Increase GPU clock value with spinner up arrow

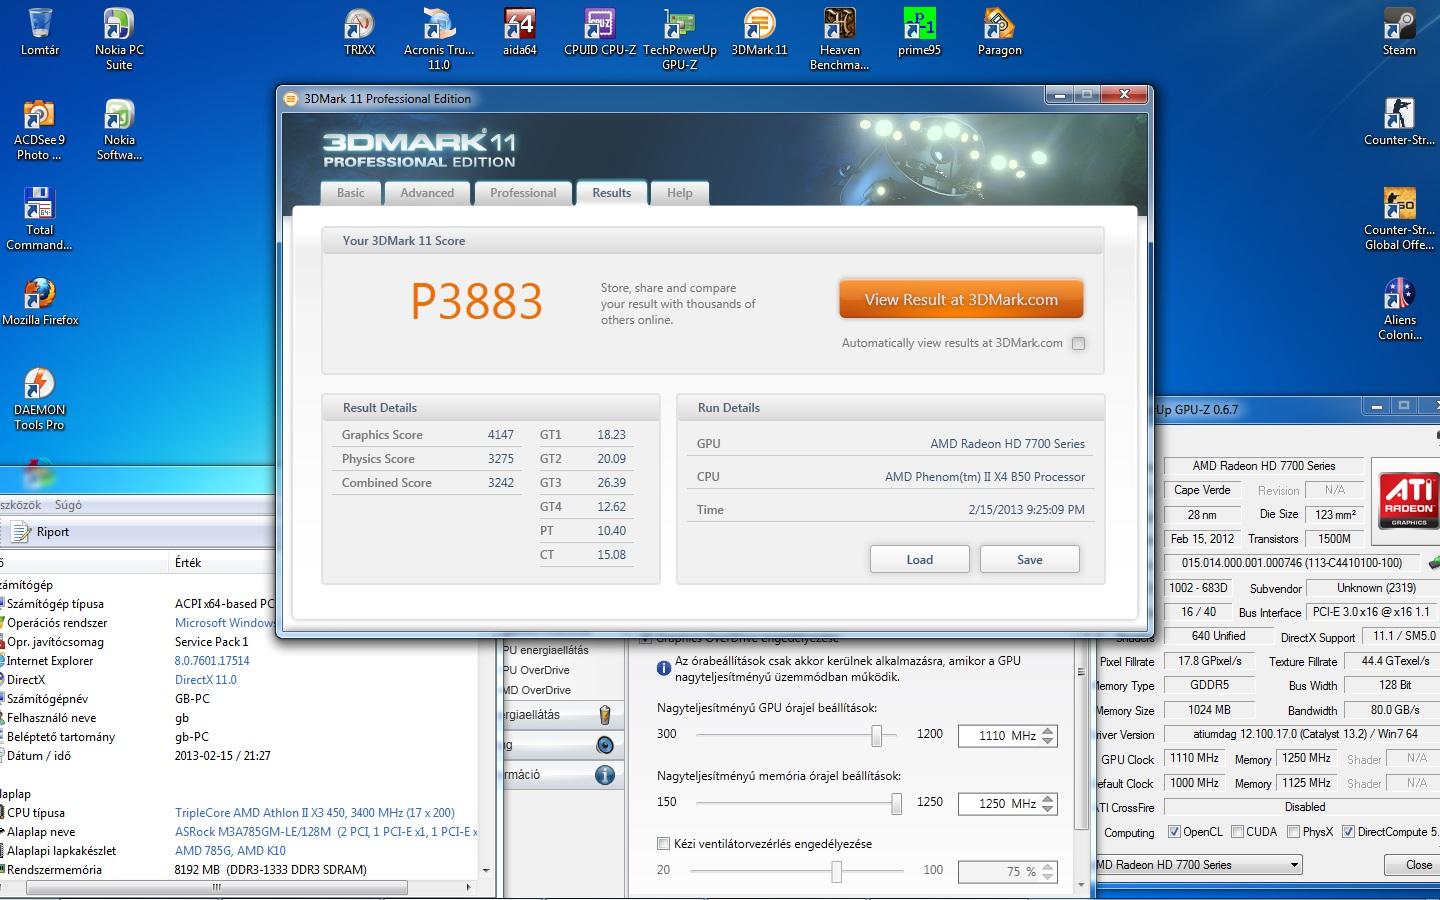[x=1048, y=731]
